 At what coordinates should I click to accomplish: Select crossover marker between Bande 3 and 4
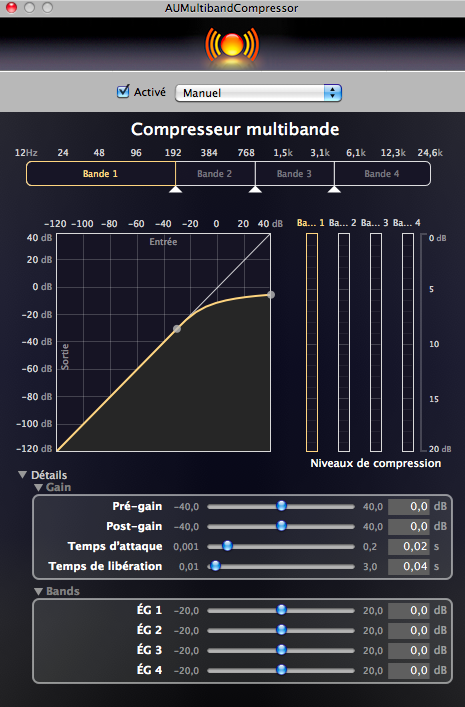click(334, 189)
